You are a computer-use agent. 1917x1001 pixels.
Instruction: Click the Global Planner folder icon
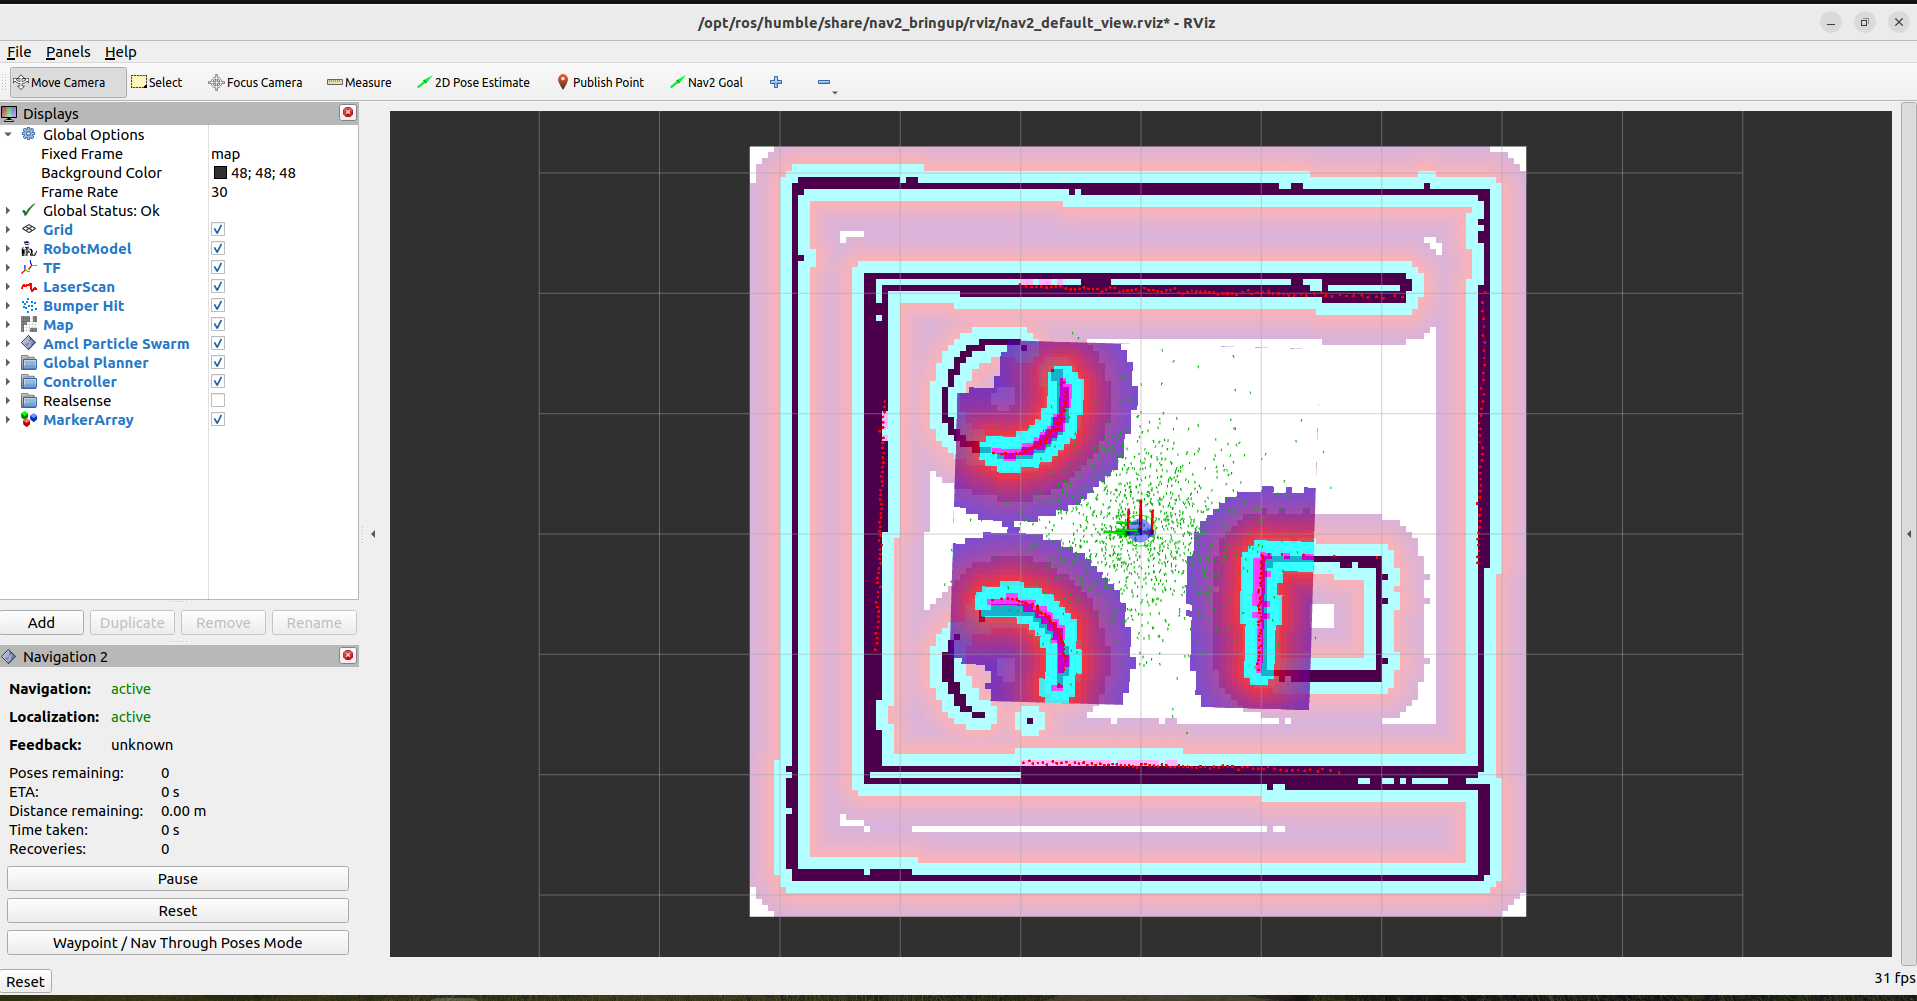(29, 362)
